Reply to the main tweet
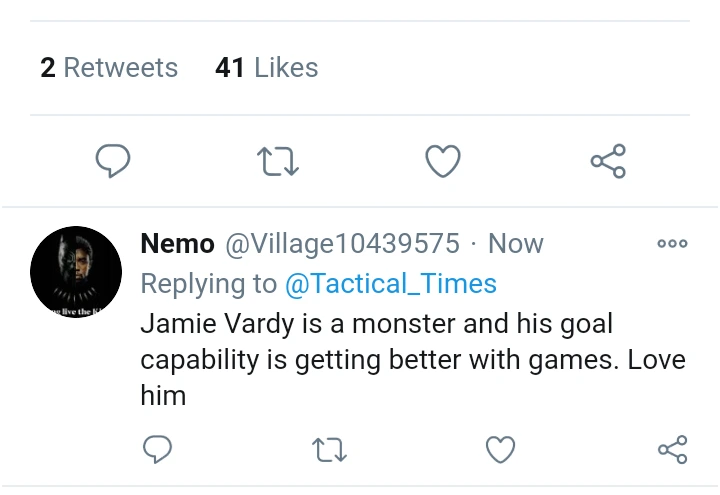 click(x=113, y=161)
